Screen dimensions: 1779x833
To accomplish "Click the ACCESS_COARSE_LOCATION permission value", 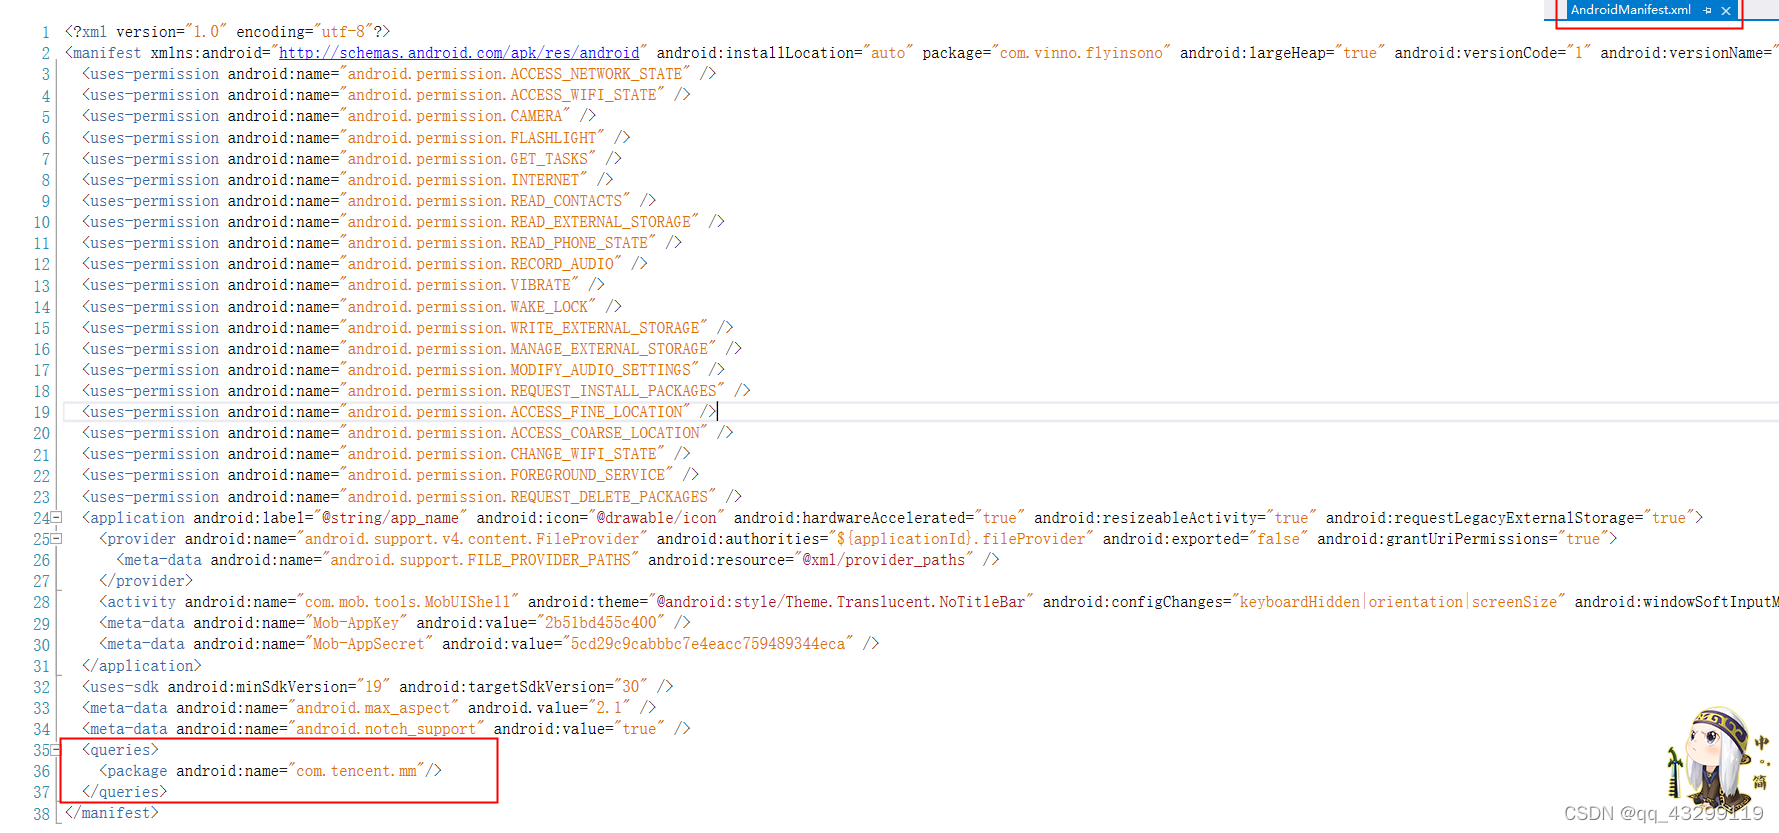I will 524,432.
